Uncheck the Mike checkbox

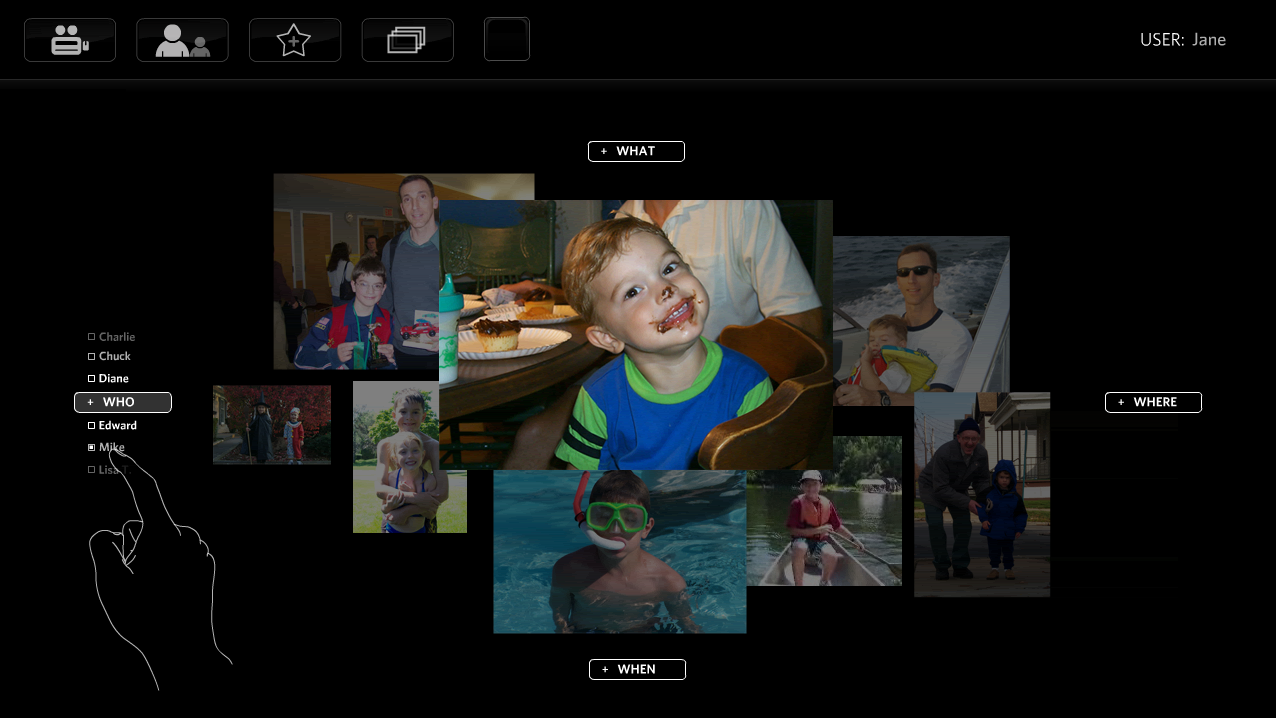pyautogui.click(x=92, y=448)
